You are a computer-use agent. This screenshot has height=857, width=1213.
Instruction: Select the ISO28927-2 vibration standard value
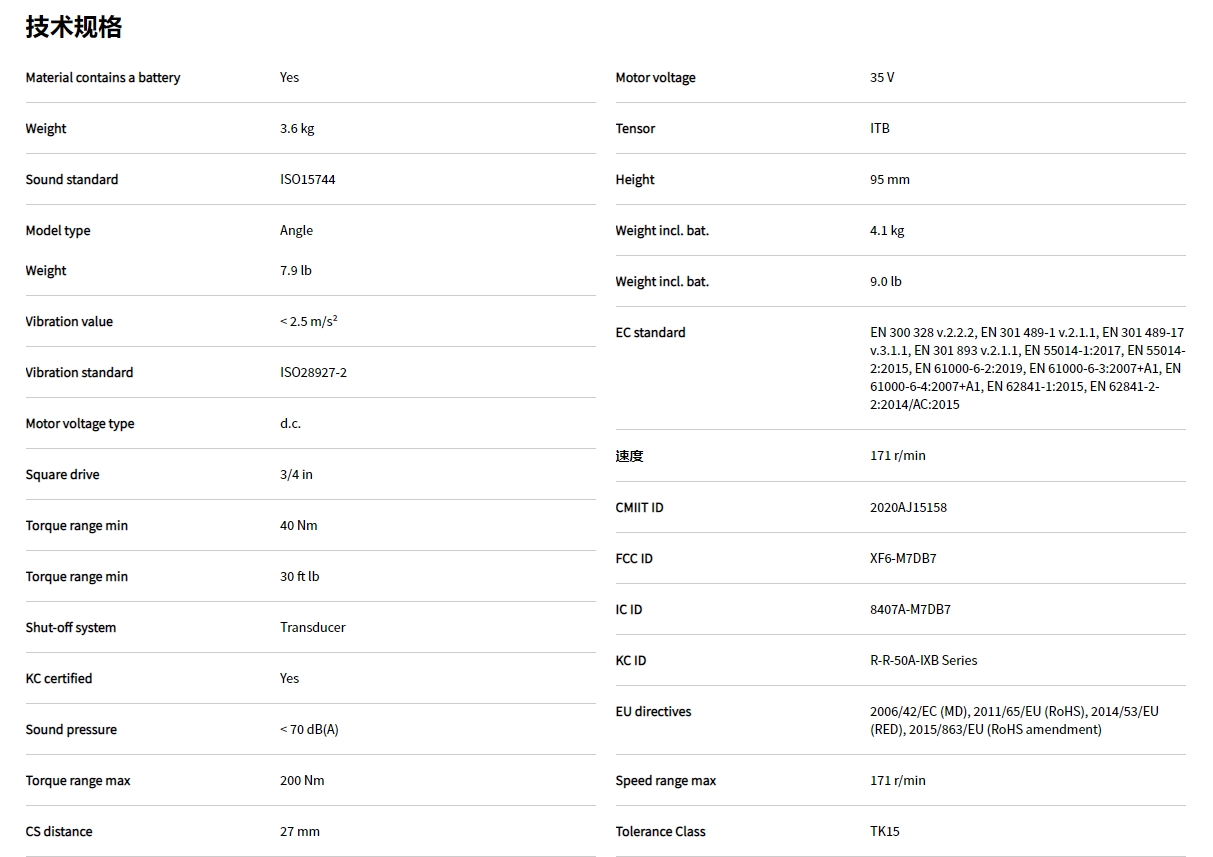313,373
